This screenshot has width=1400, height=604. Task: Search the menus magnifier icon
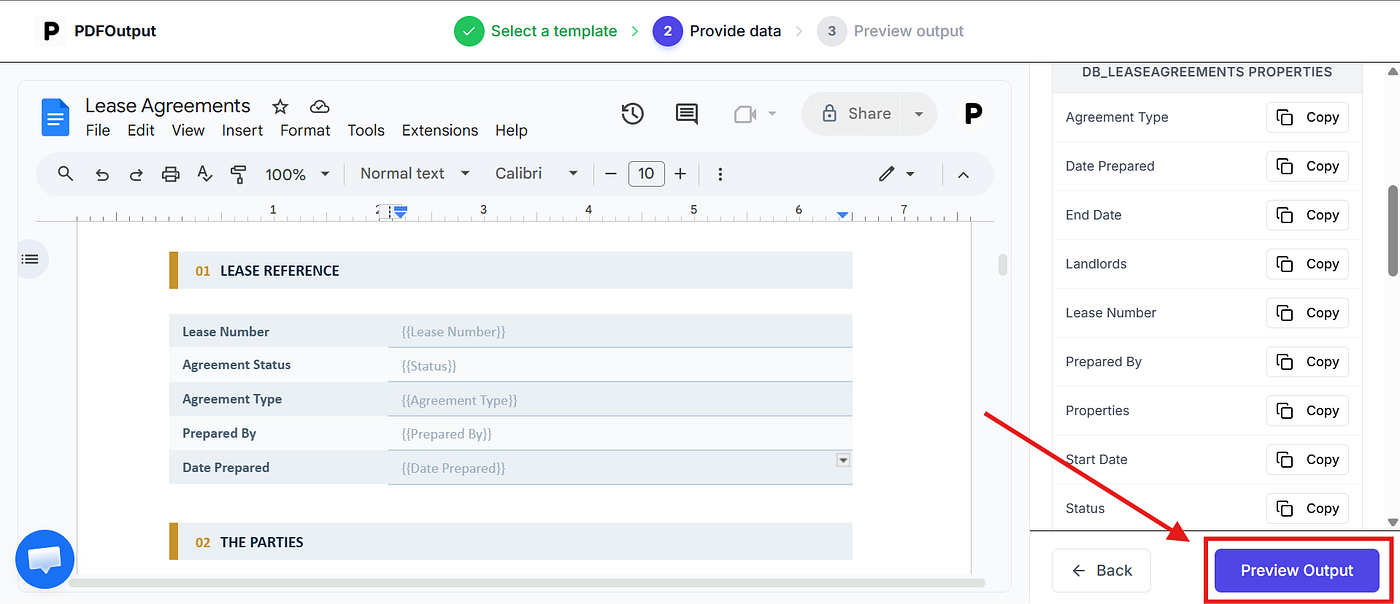tap(65, 174)
